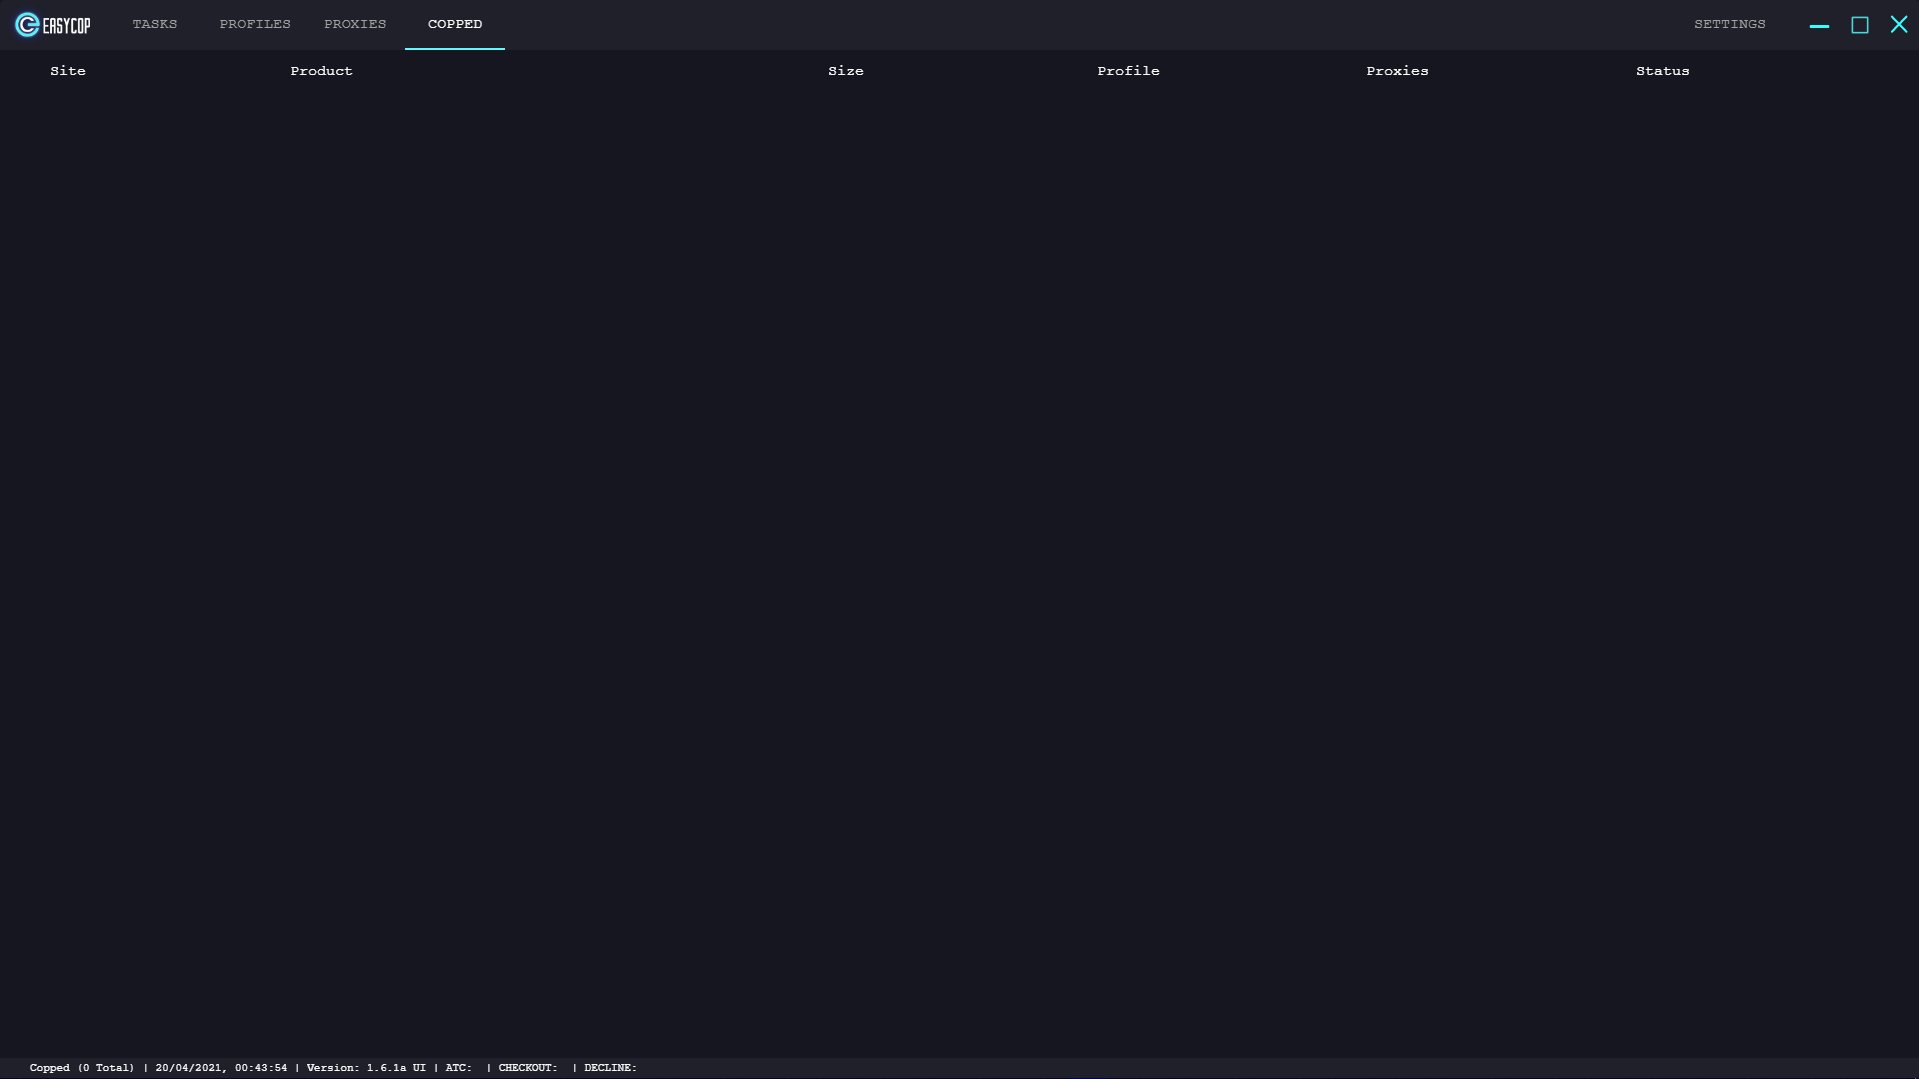This screenshot has height=1079, width=1919.
Task: Click the EasyCop logo icon
Action: pos(28,25)
